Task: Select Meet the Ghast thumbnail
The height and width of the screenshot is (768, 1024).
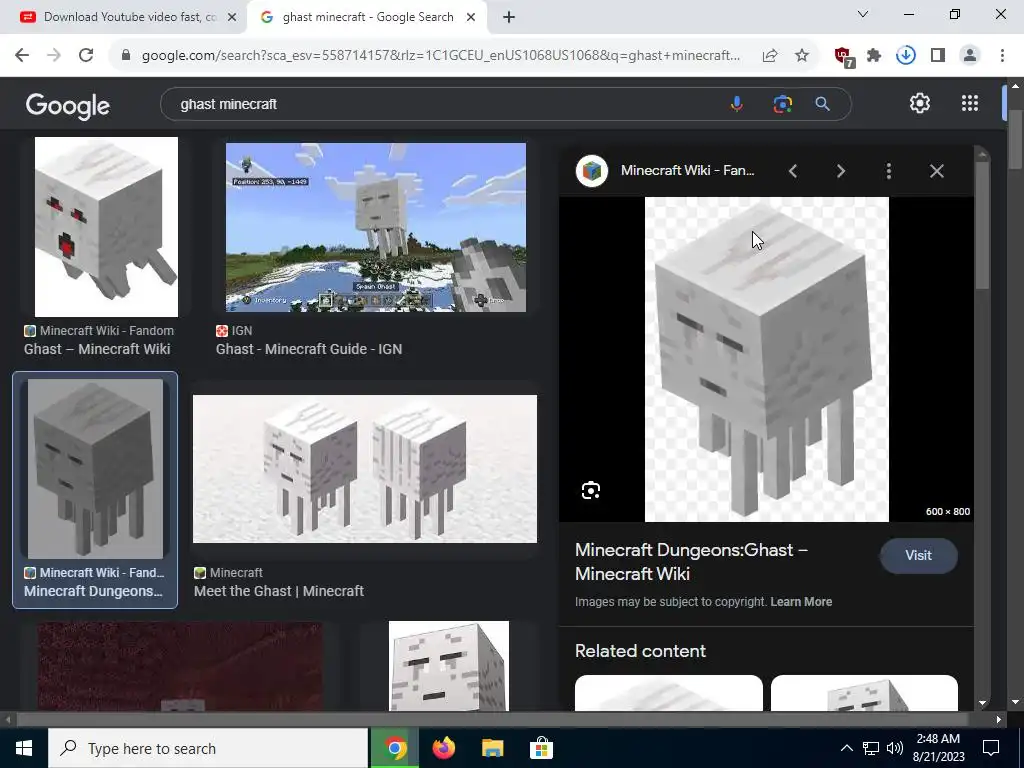Action: (364, 469)
